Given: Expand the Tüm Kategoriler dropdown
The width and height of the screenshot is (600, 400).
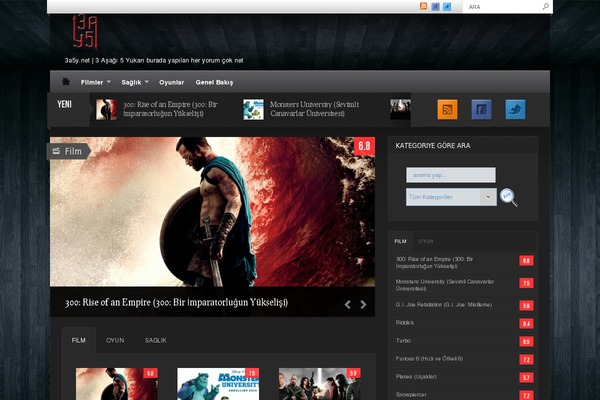Looking at the screenshot, I should click(x=451, y=197).
